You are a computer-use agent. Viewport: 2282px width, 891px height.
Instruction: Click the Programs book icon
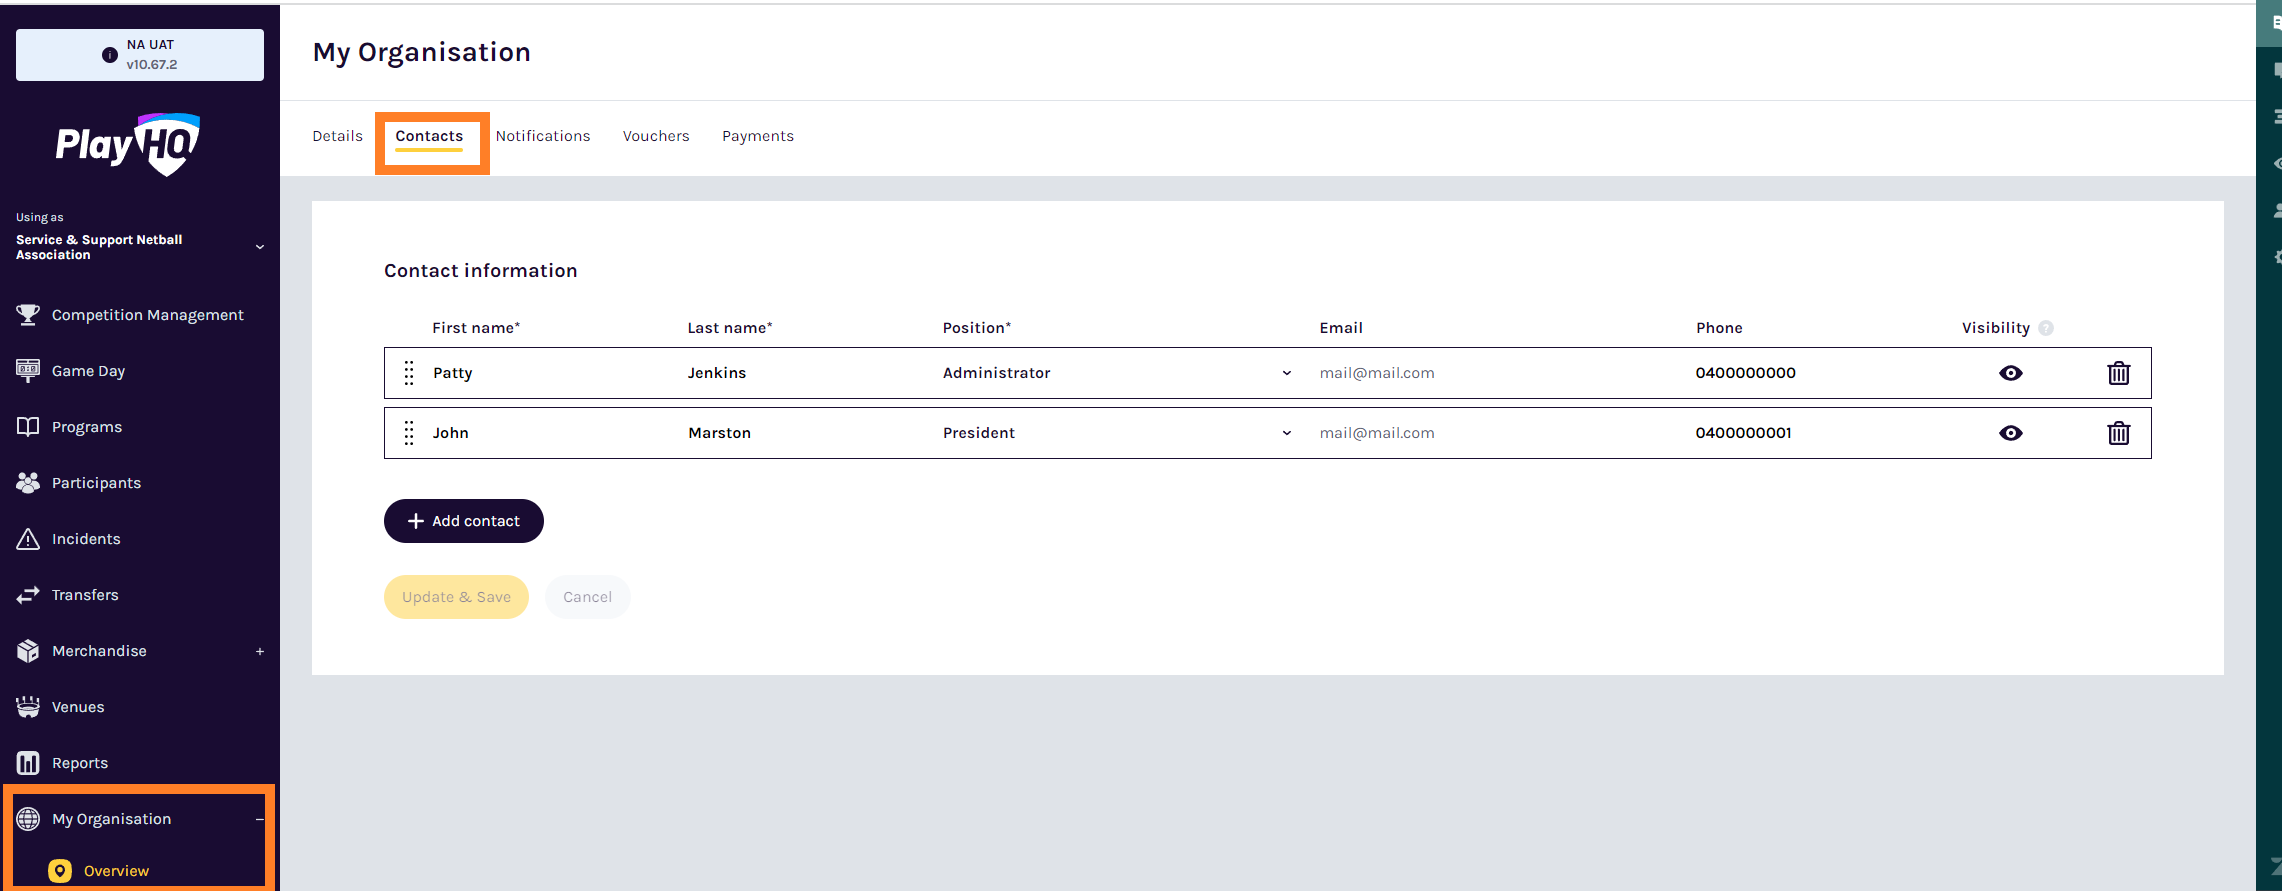click(x=28, y=426)
